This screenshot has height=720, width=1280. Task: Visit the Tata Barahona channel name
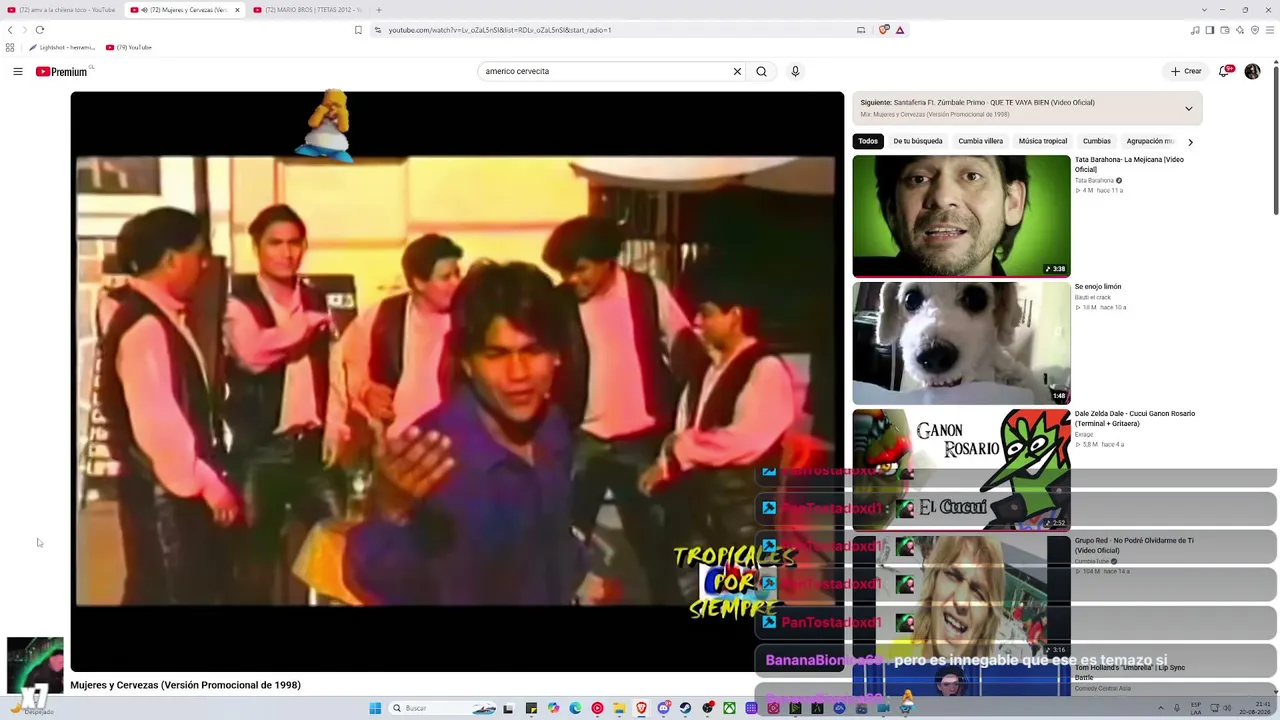click(1094, 180)
